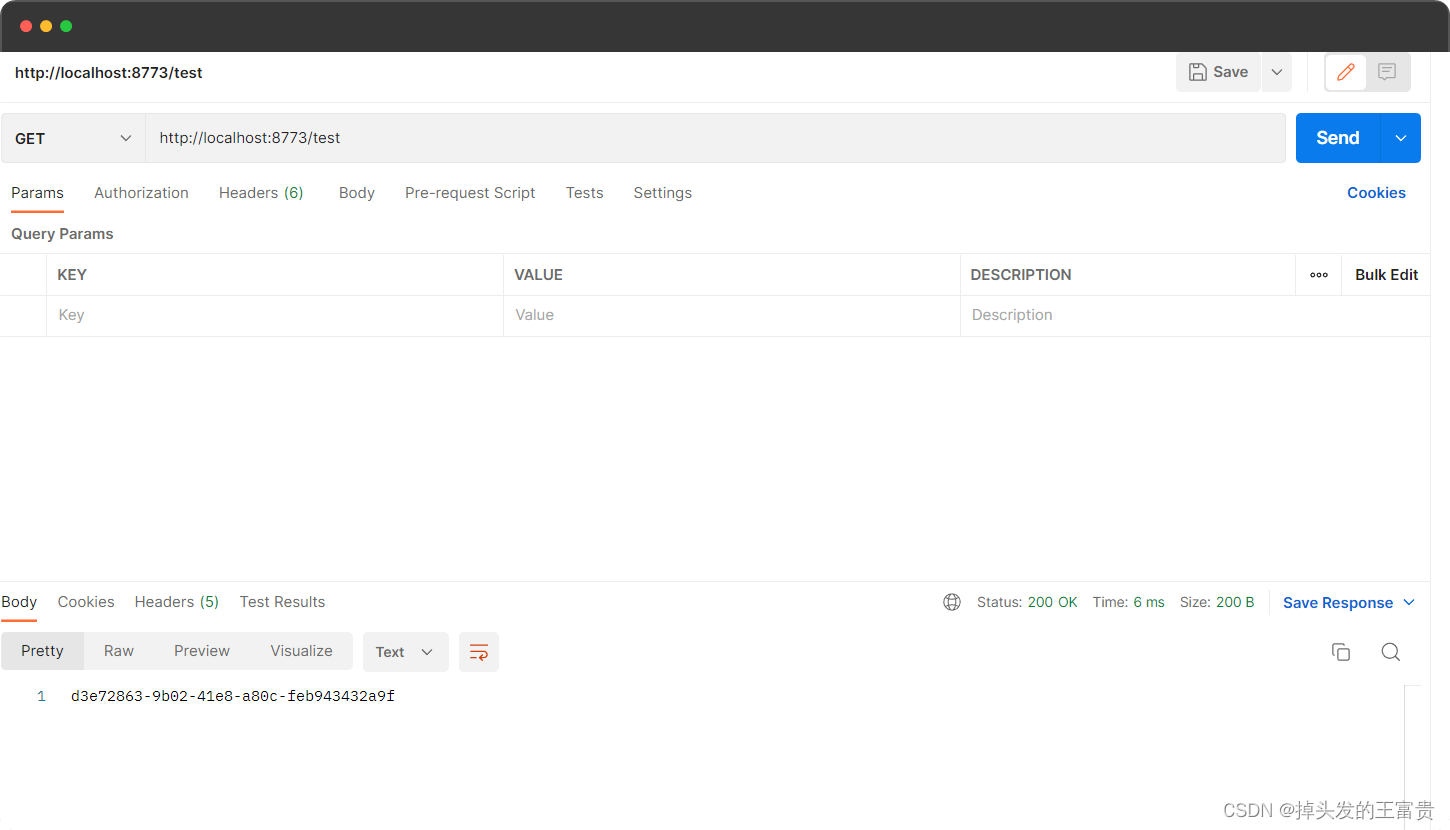Minimize the window with the yellow button
This screenshot has height=830, width=1450.
(x=46, y=26)
